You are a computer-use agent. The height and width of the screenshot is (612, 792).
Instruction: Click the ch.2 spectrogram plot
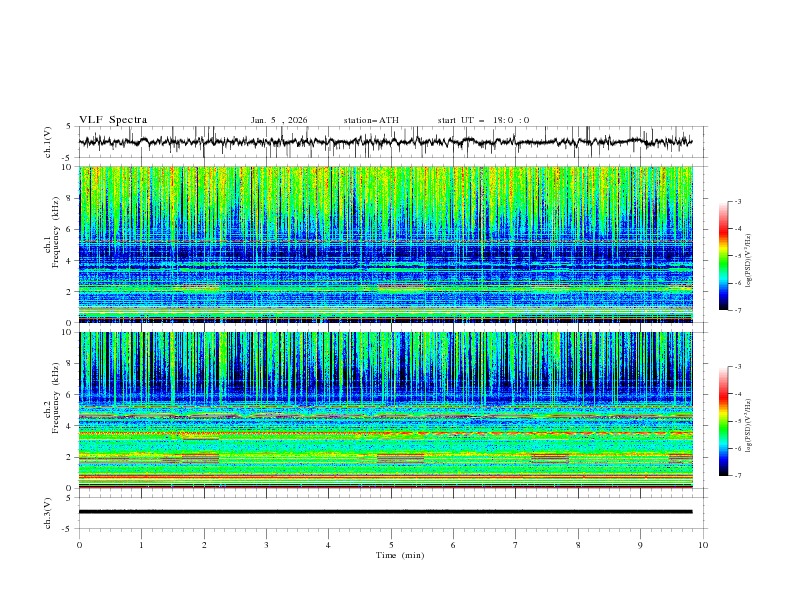point(386,410)
